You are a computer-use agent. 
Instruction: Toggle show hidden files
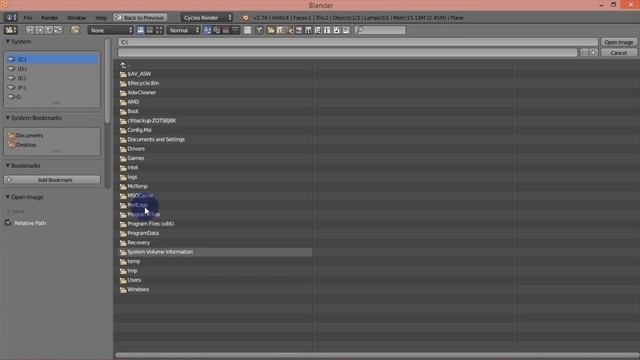pyautogui.click(x=248, y=30)
